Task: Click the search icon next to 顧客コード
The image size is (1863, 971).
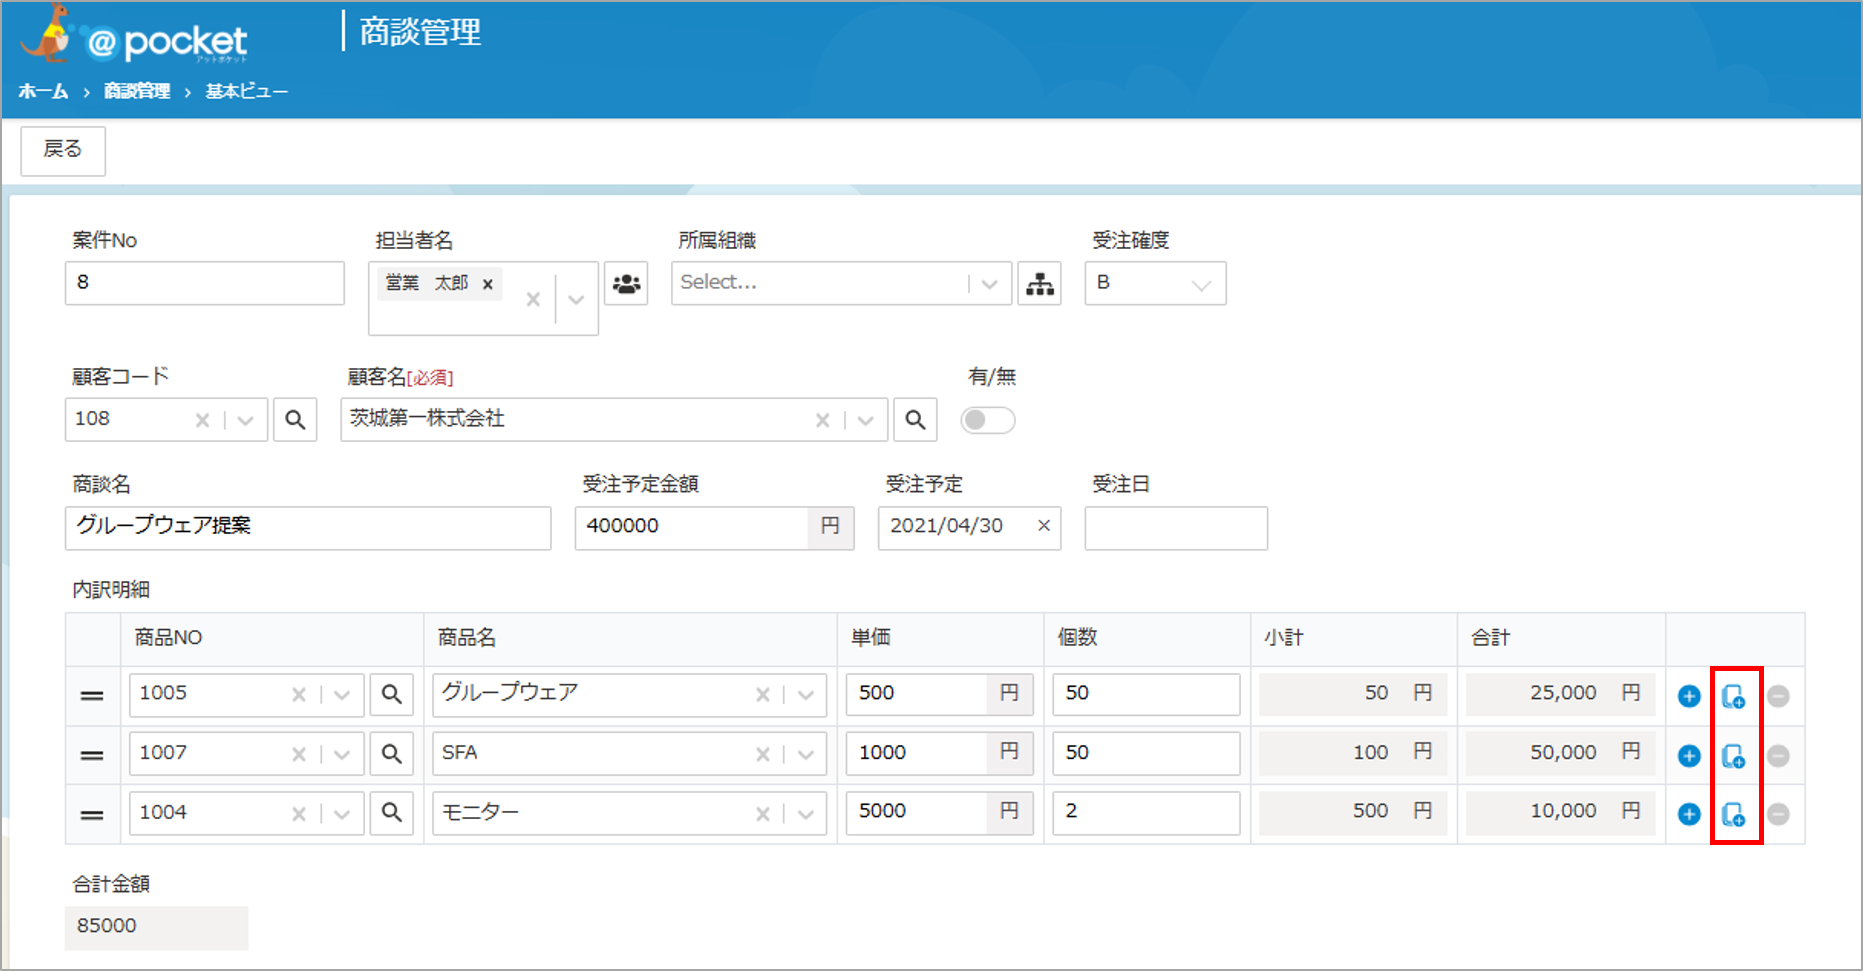Action: [295, 420]
